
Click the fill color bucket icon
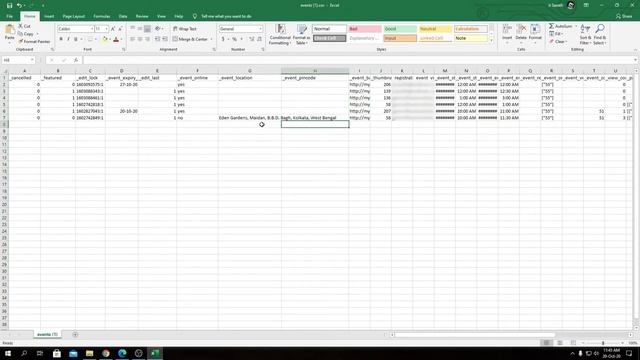tap(104, 39)
